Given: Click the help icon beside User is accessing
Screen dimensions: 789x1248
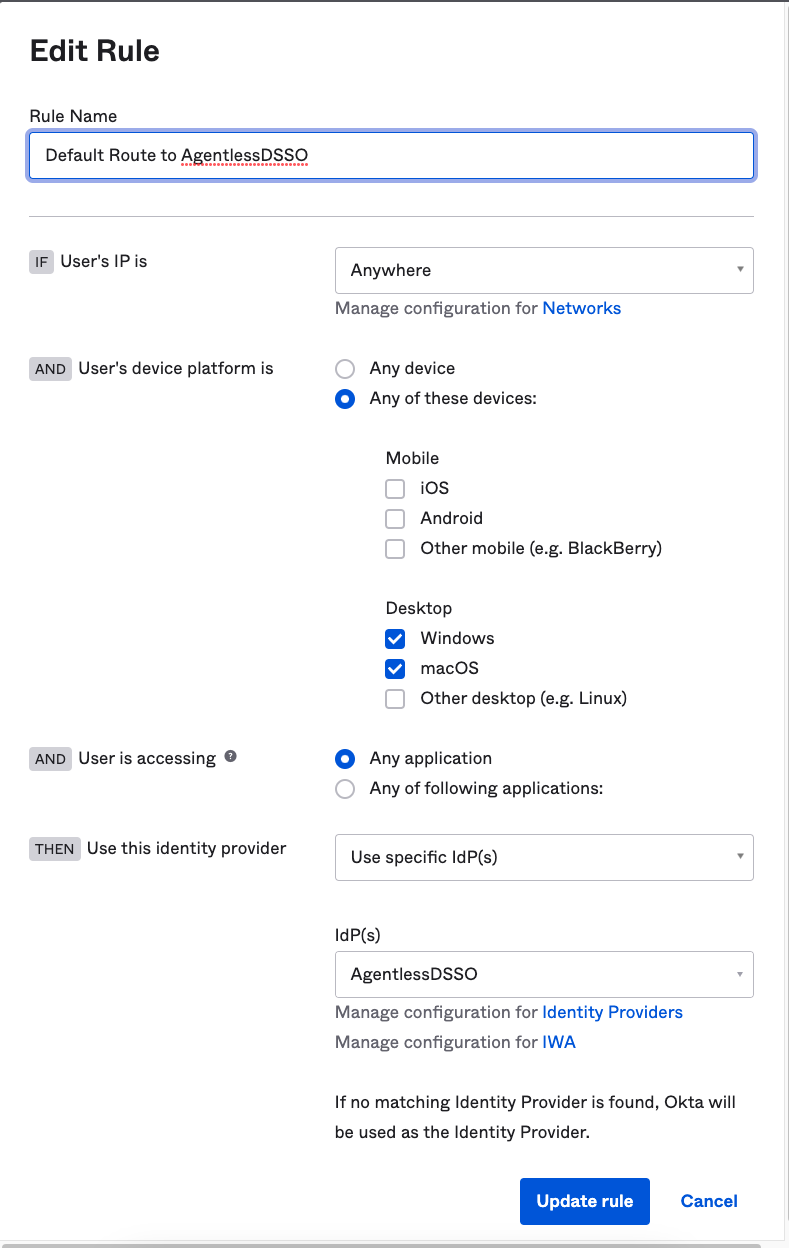Looking at the screenshot, I should [x=230, y=757].
